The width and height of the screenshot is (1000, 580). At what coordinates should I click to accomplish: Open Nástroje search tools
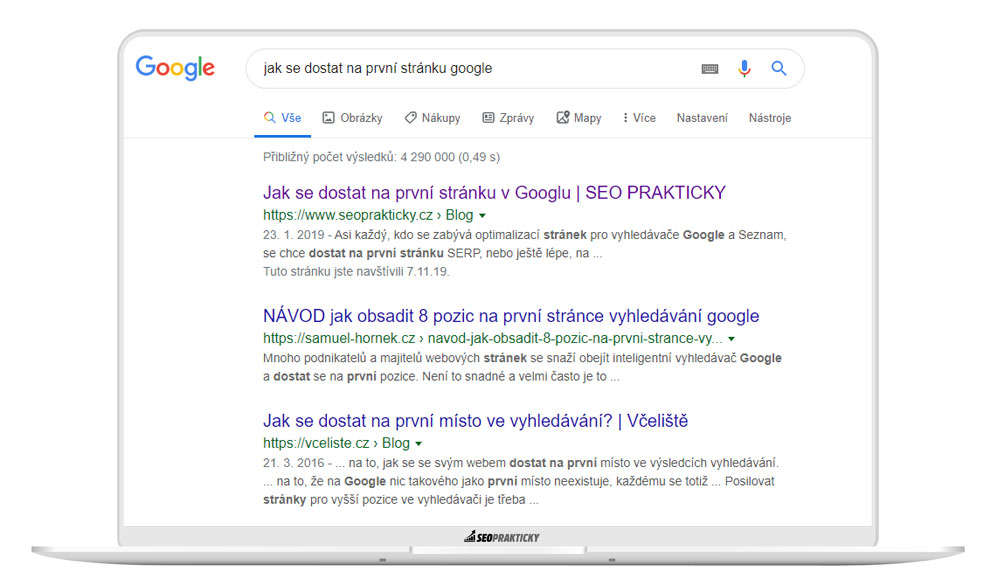770,118
